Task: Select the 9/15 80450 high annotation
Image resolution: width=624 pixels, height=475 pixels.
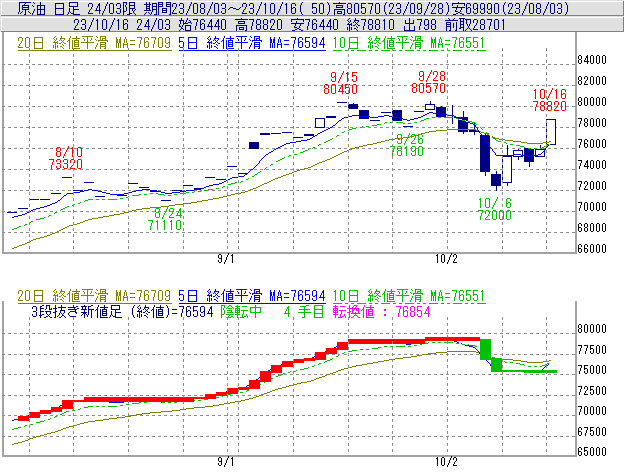Action: click(x=340, y=83)
